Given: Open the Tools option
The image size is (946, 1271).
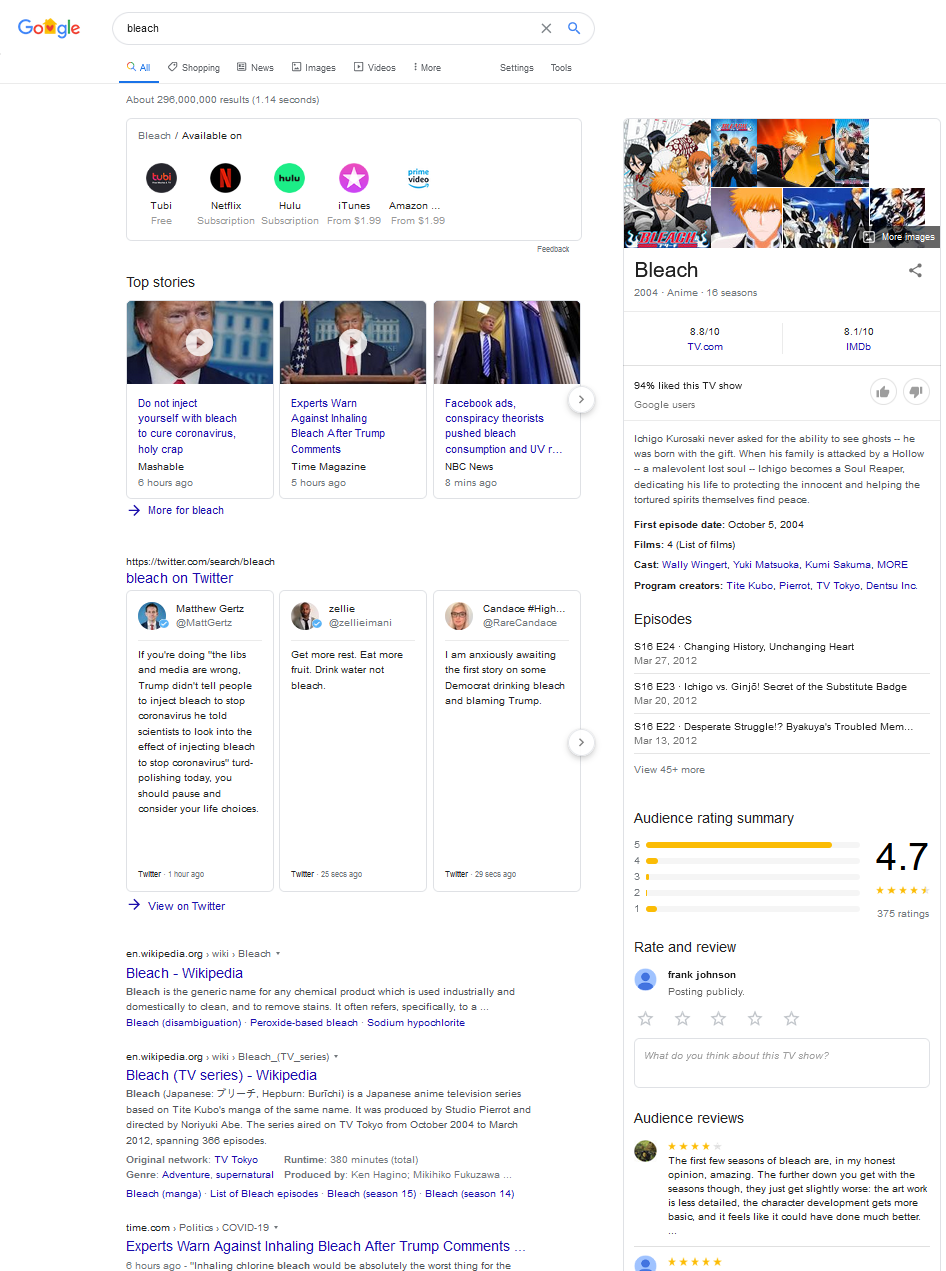Looking at the screenshot, I should [561, 68].
